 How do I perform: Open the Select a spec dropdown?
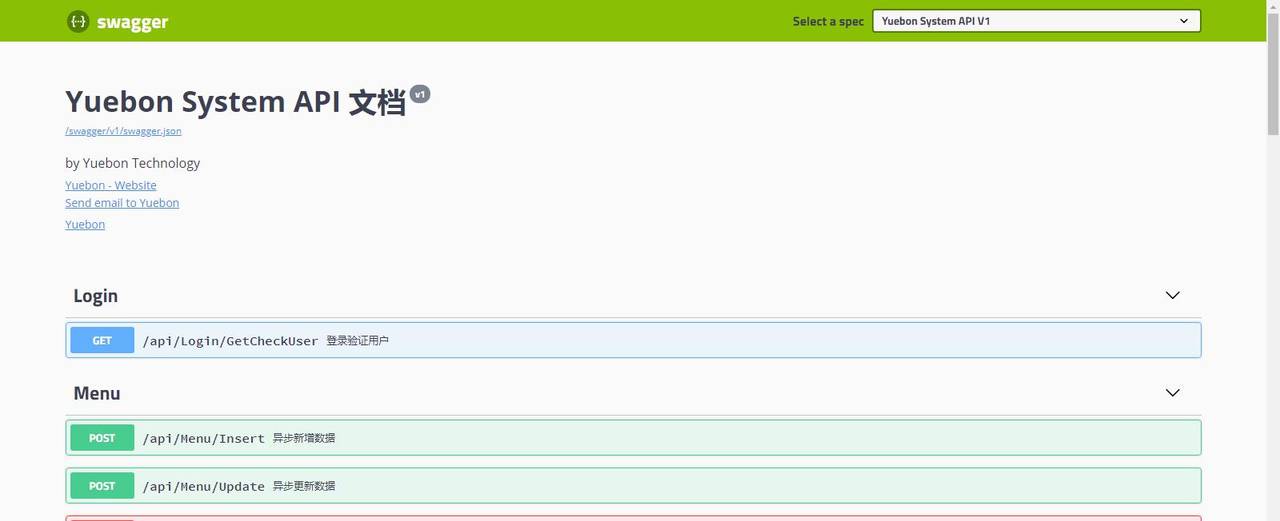1035,21
